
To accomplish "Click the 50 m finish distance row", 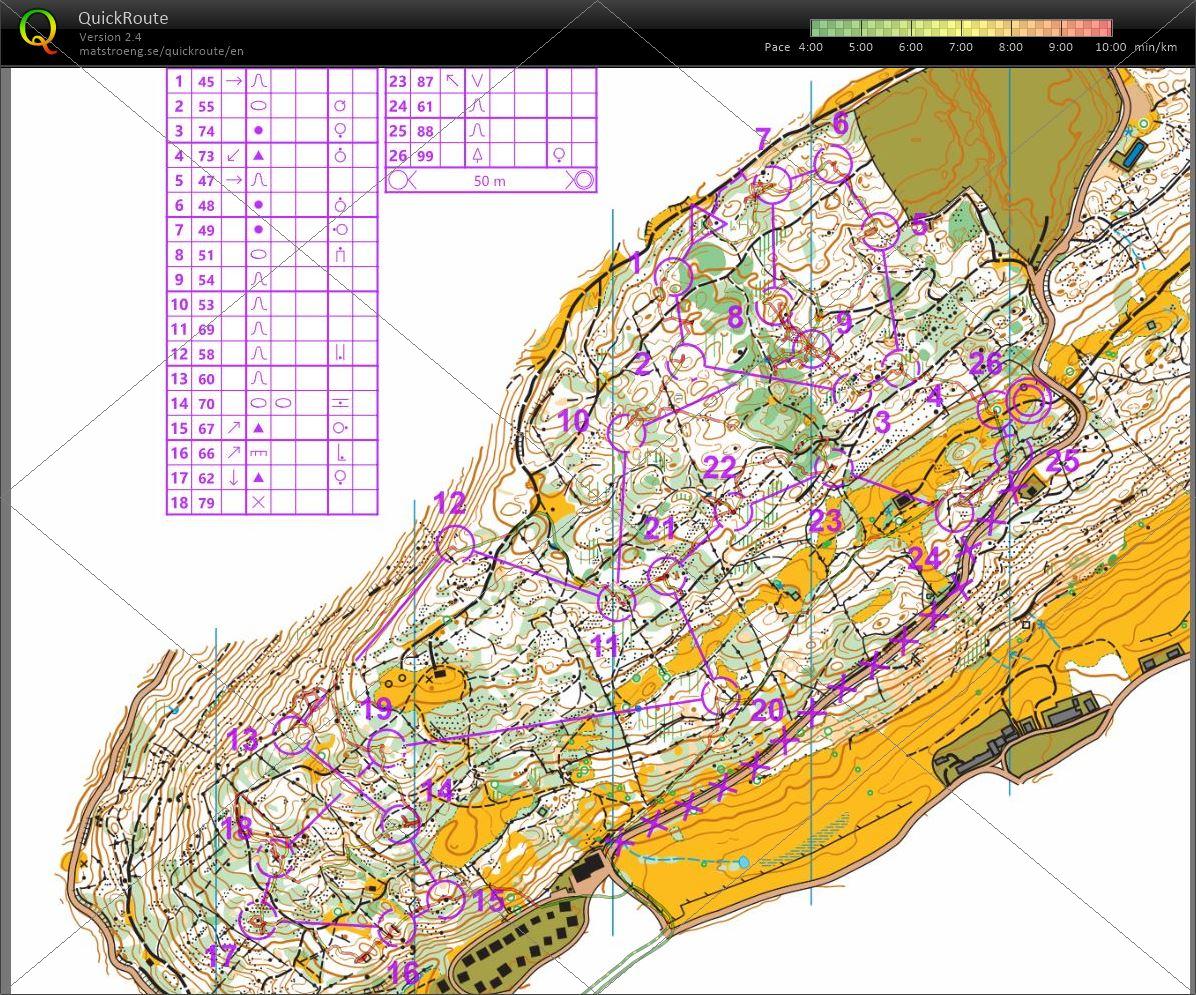I will point(490,181).
